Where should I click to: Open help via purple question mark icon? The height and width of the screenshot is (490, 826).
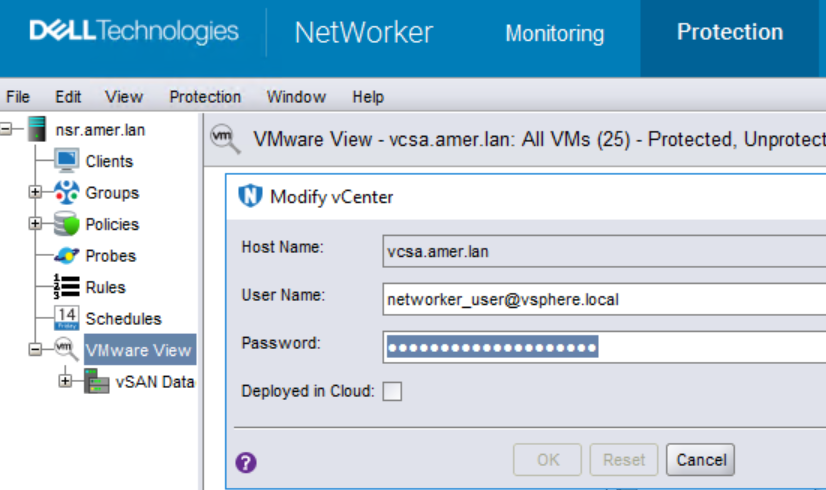tap(245, 463)
